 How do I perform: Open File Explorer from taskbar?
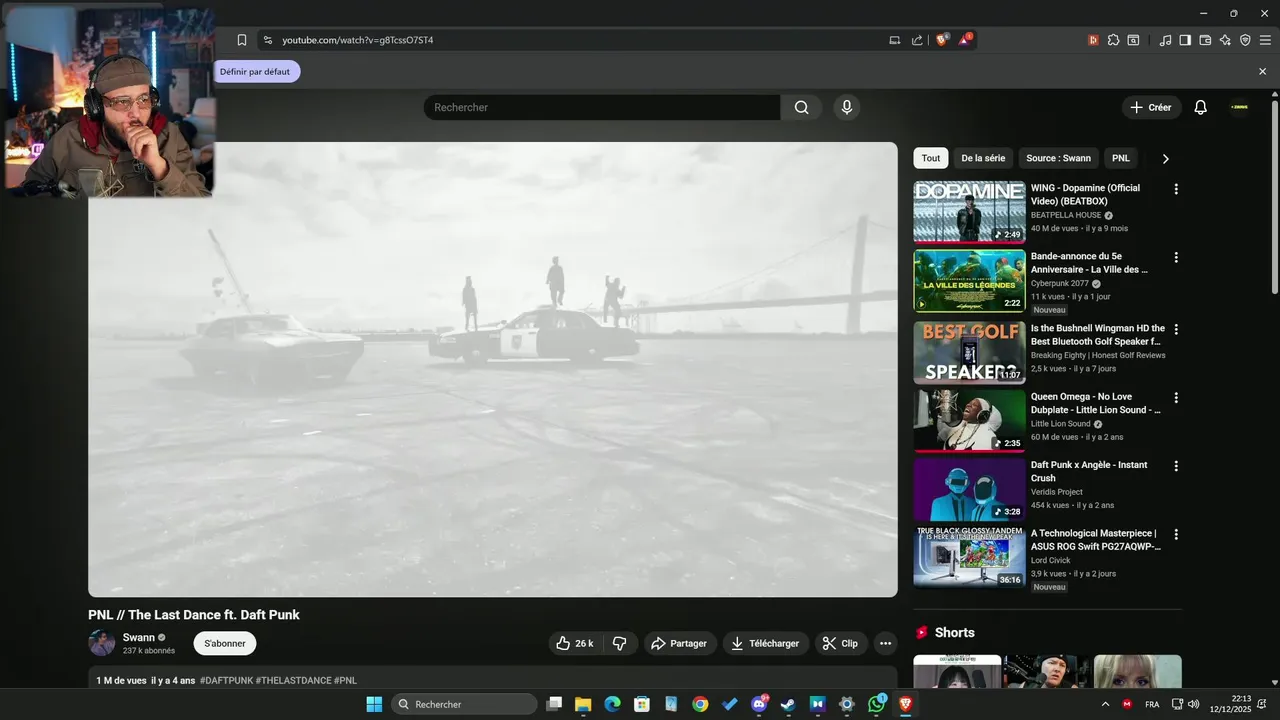coord(583,704)
